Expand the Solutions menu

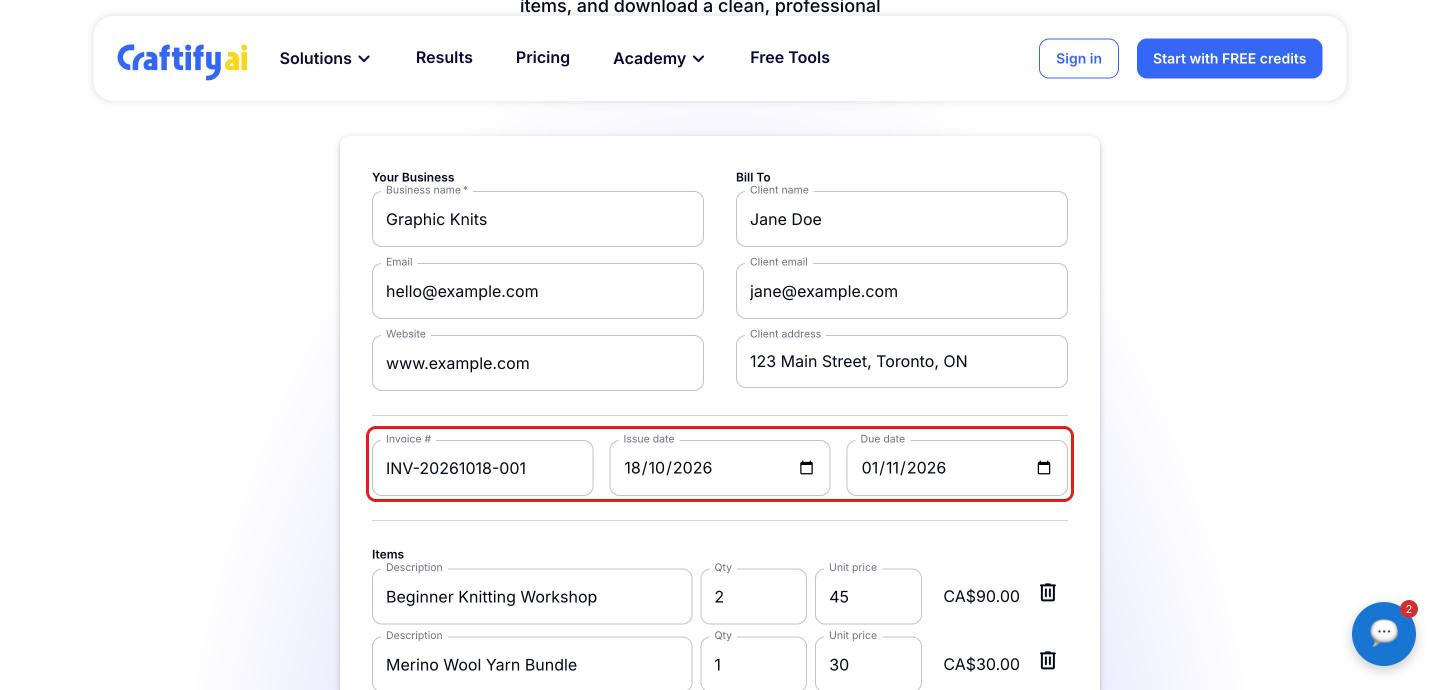[325, 58]
